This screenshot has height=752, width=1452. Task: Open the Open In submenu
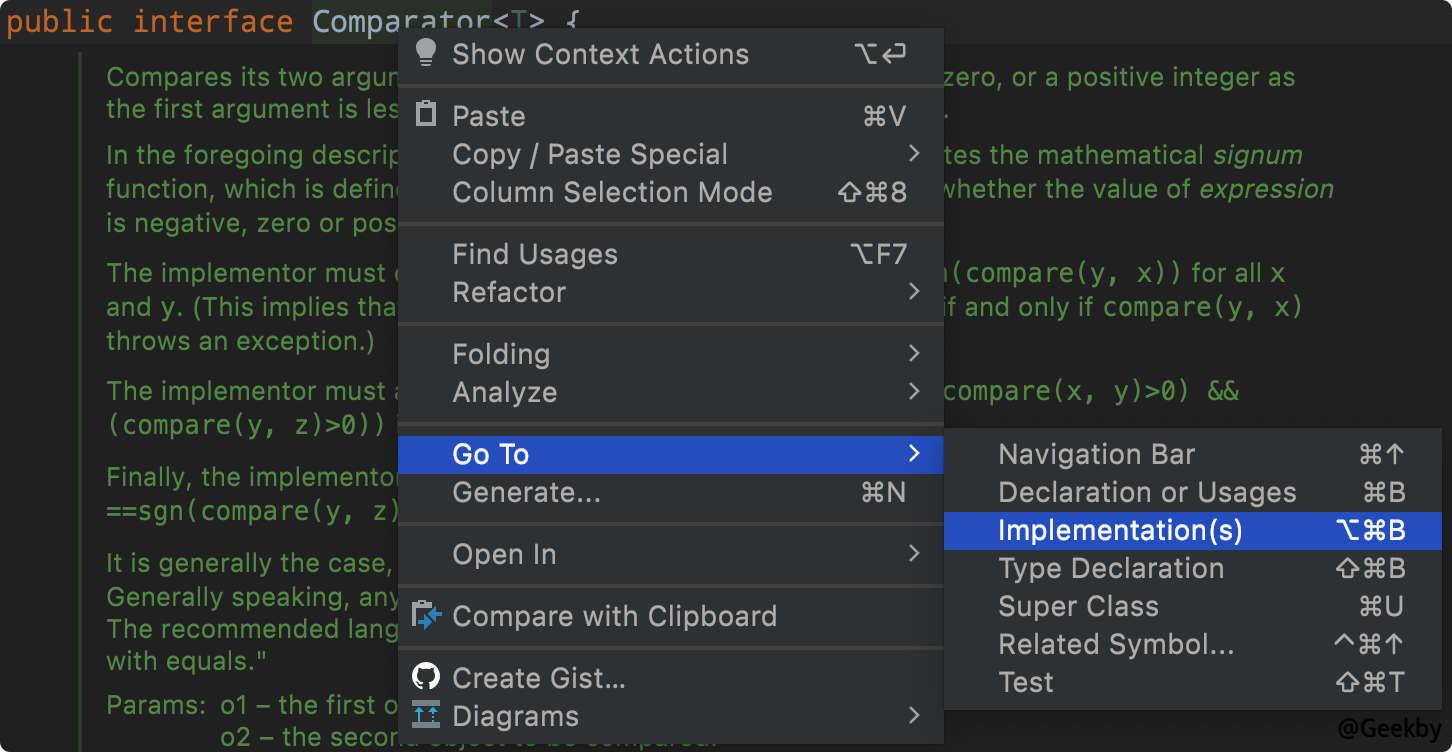505,554
